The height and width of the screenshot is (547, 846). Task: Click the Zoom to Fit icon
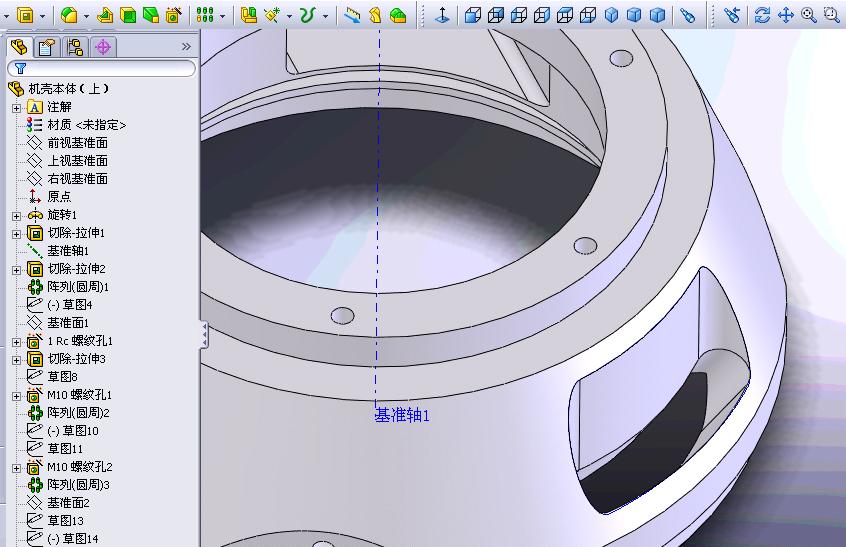(x=808, y=15)
